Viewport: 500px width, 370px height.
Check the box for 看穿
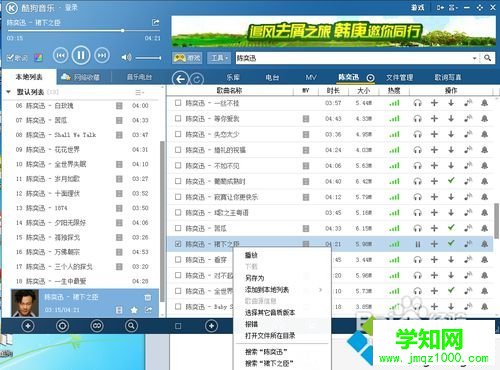(178, 259)
